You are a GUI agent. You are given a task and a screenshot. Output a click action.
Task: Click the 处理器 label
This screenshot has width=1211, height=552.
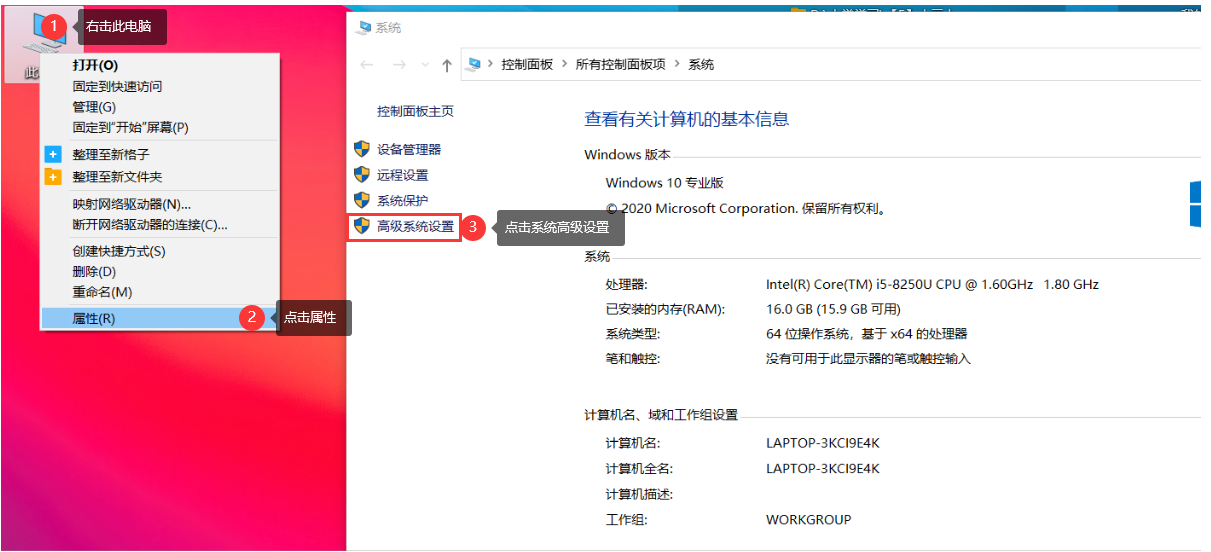click(626, 284)
